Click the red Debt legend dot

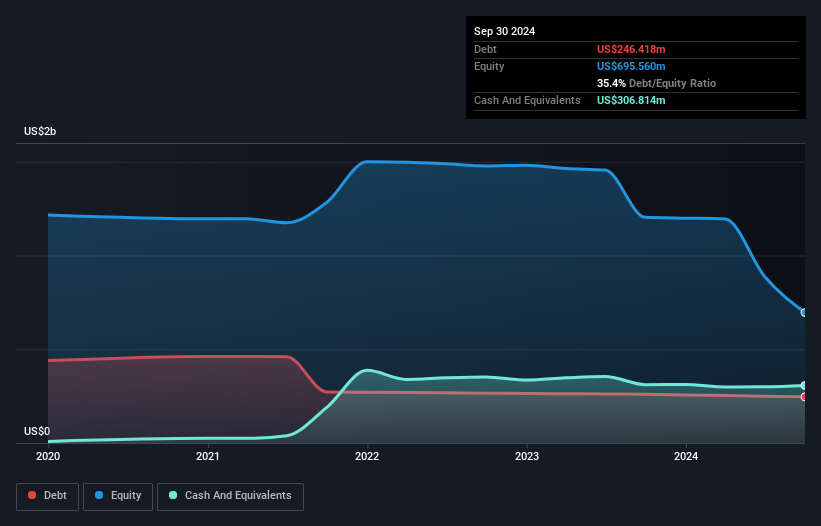click(32, 495)
